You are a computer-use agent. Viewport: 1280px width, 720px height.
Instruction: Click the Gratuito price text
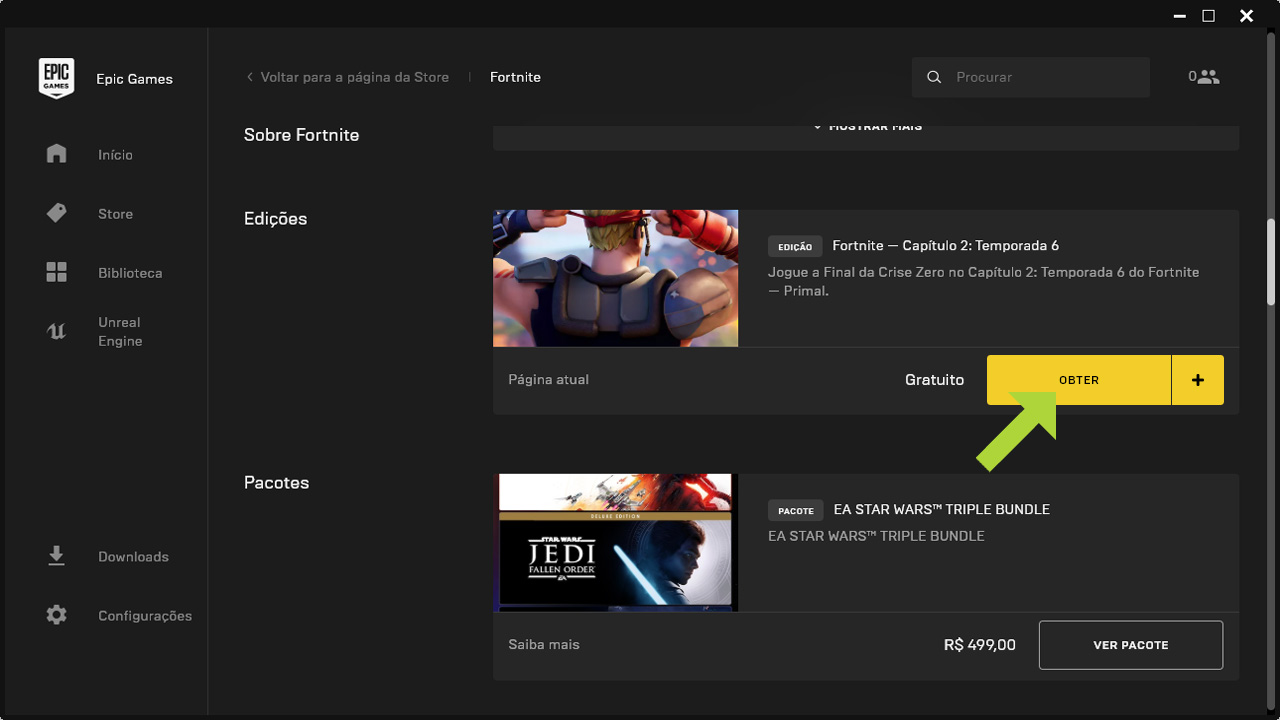(934, 380)
